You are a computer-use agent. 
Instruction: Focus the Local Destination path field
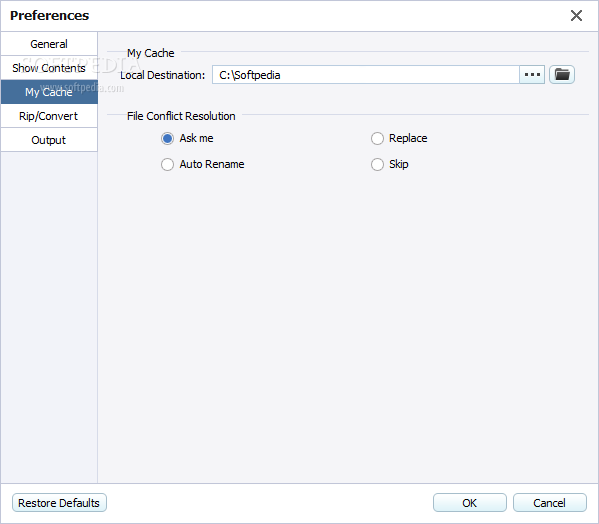pyautogui.click(x=366, y=74)
